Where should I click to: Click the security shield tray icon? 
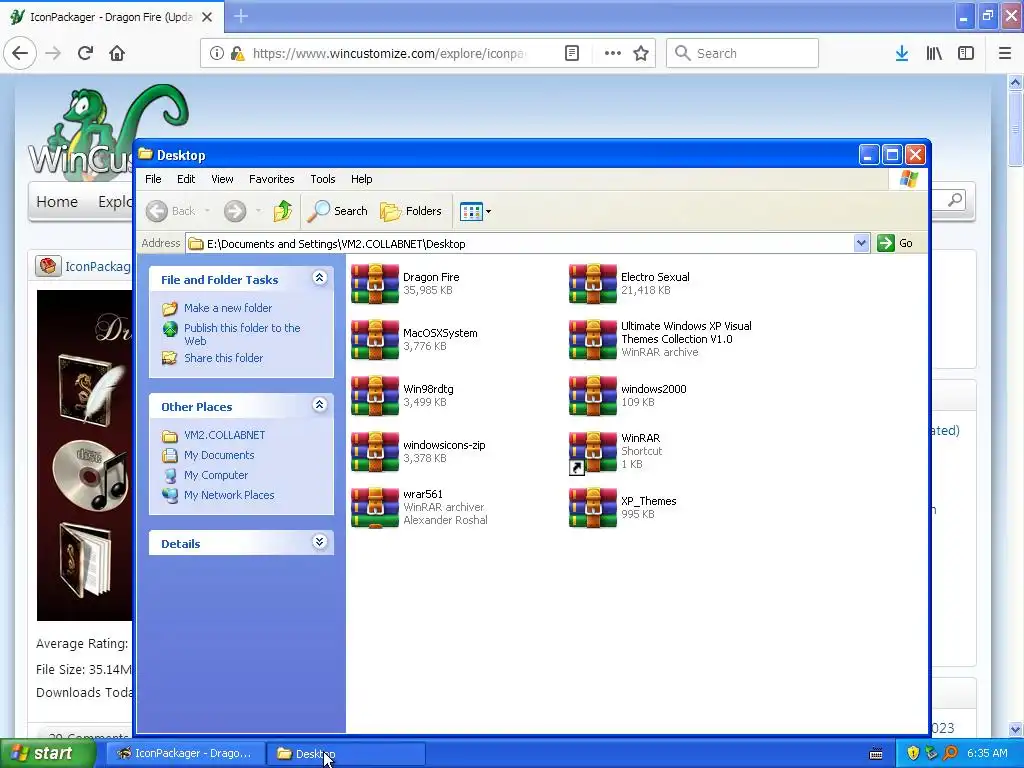point(912,753)
